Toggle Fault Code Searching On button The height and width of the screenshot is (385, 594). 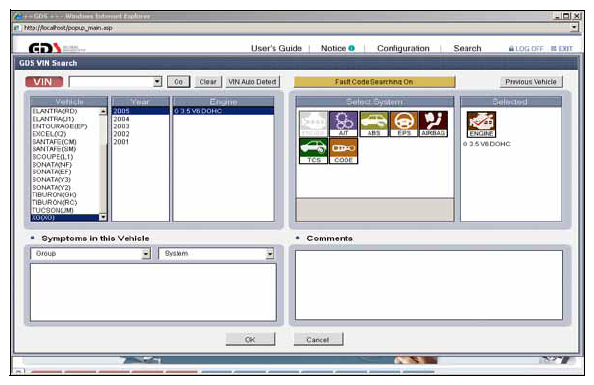click(x=374, y=82)
